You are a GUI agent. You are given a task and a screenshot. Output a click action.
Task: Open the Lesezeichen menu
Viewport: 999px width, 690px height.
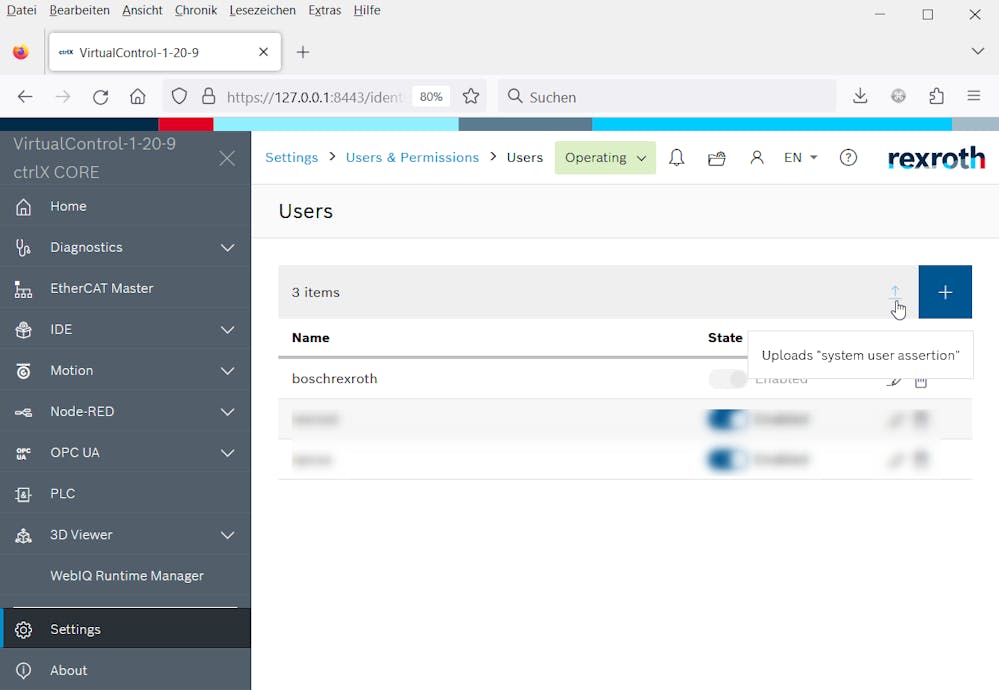click(262, 10)
